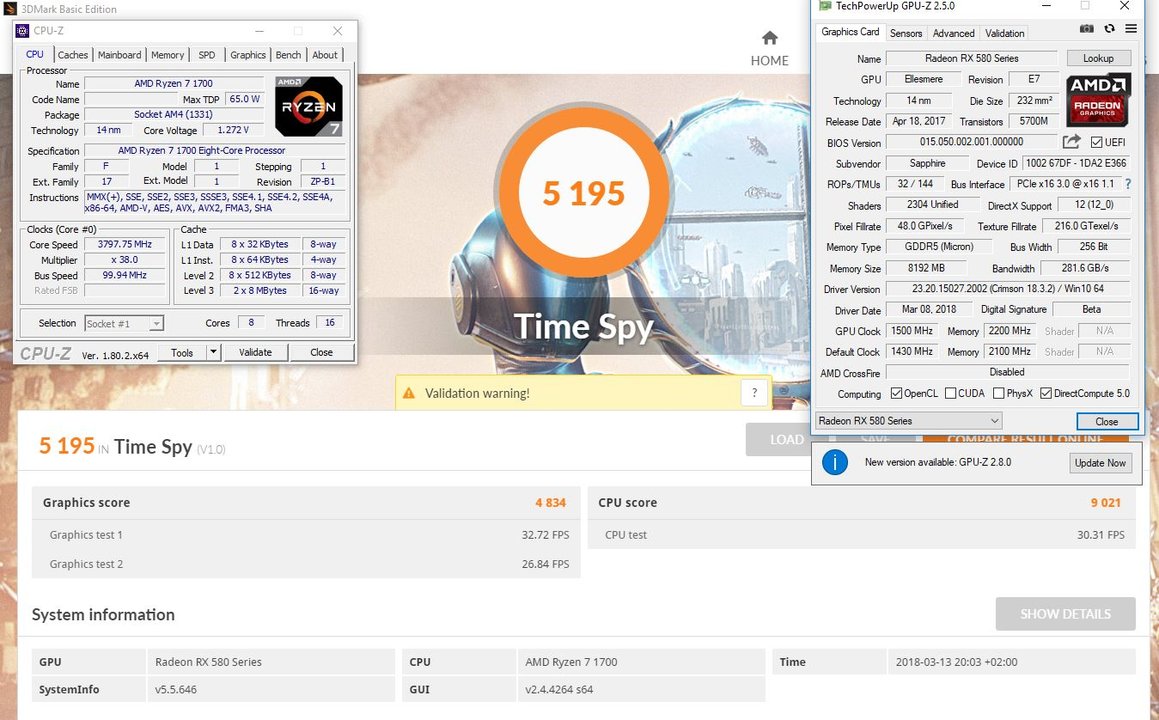Click the CPU-Z title bar icon

coord(22,30)
